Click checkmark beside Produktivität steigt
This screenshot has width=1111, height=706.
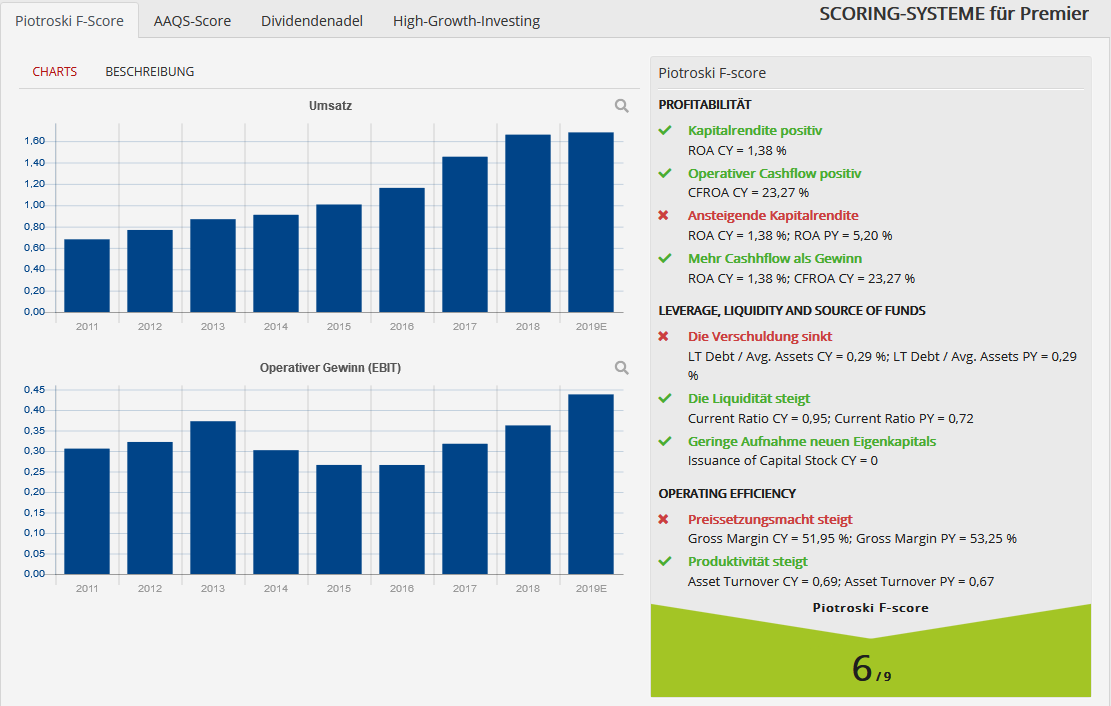coord(665,561)
